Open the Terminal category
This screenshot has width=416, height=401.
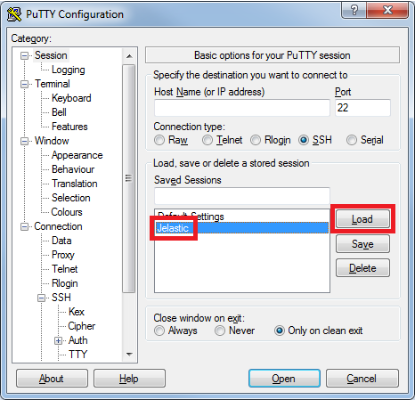point(52,84)
